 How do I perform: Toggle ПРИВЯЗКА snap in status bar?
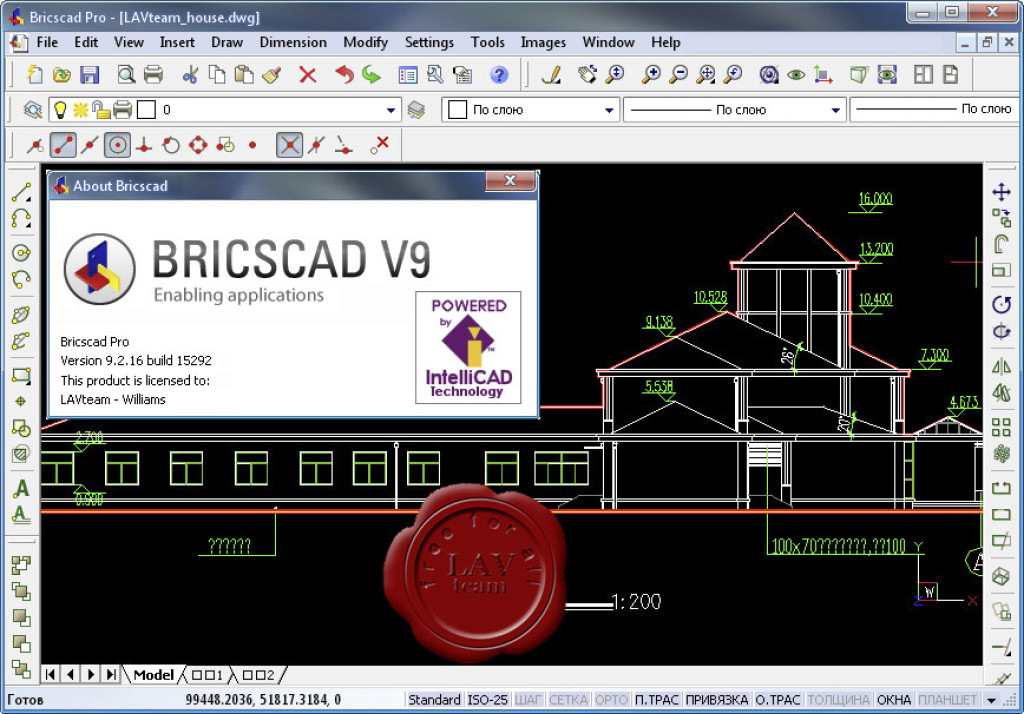point(716,700)
